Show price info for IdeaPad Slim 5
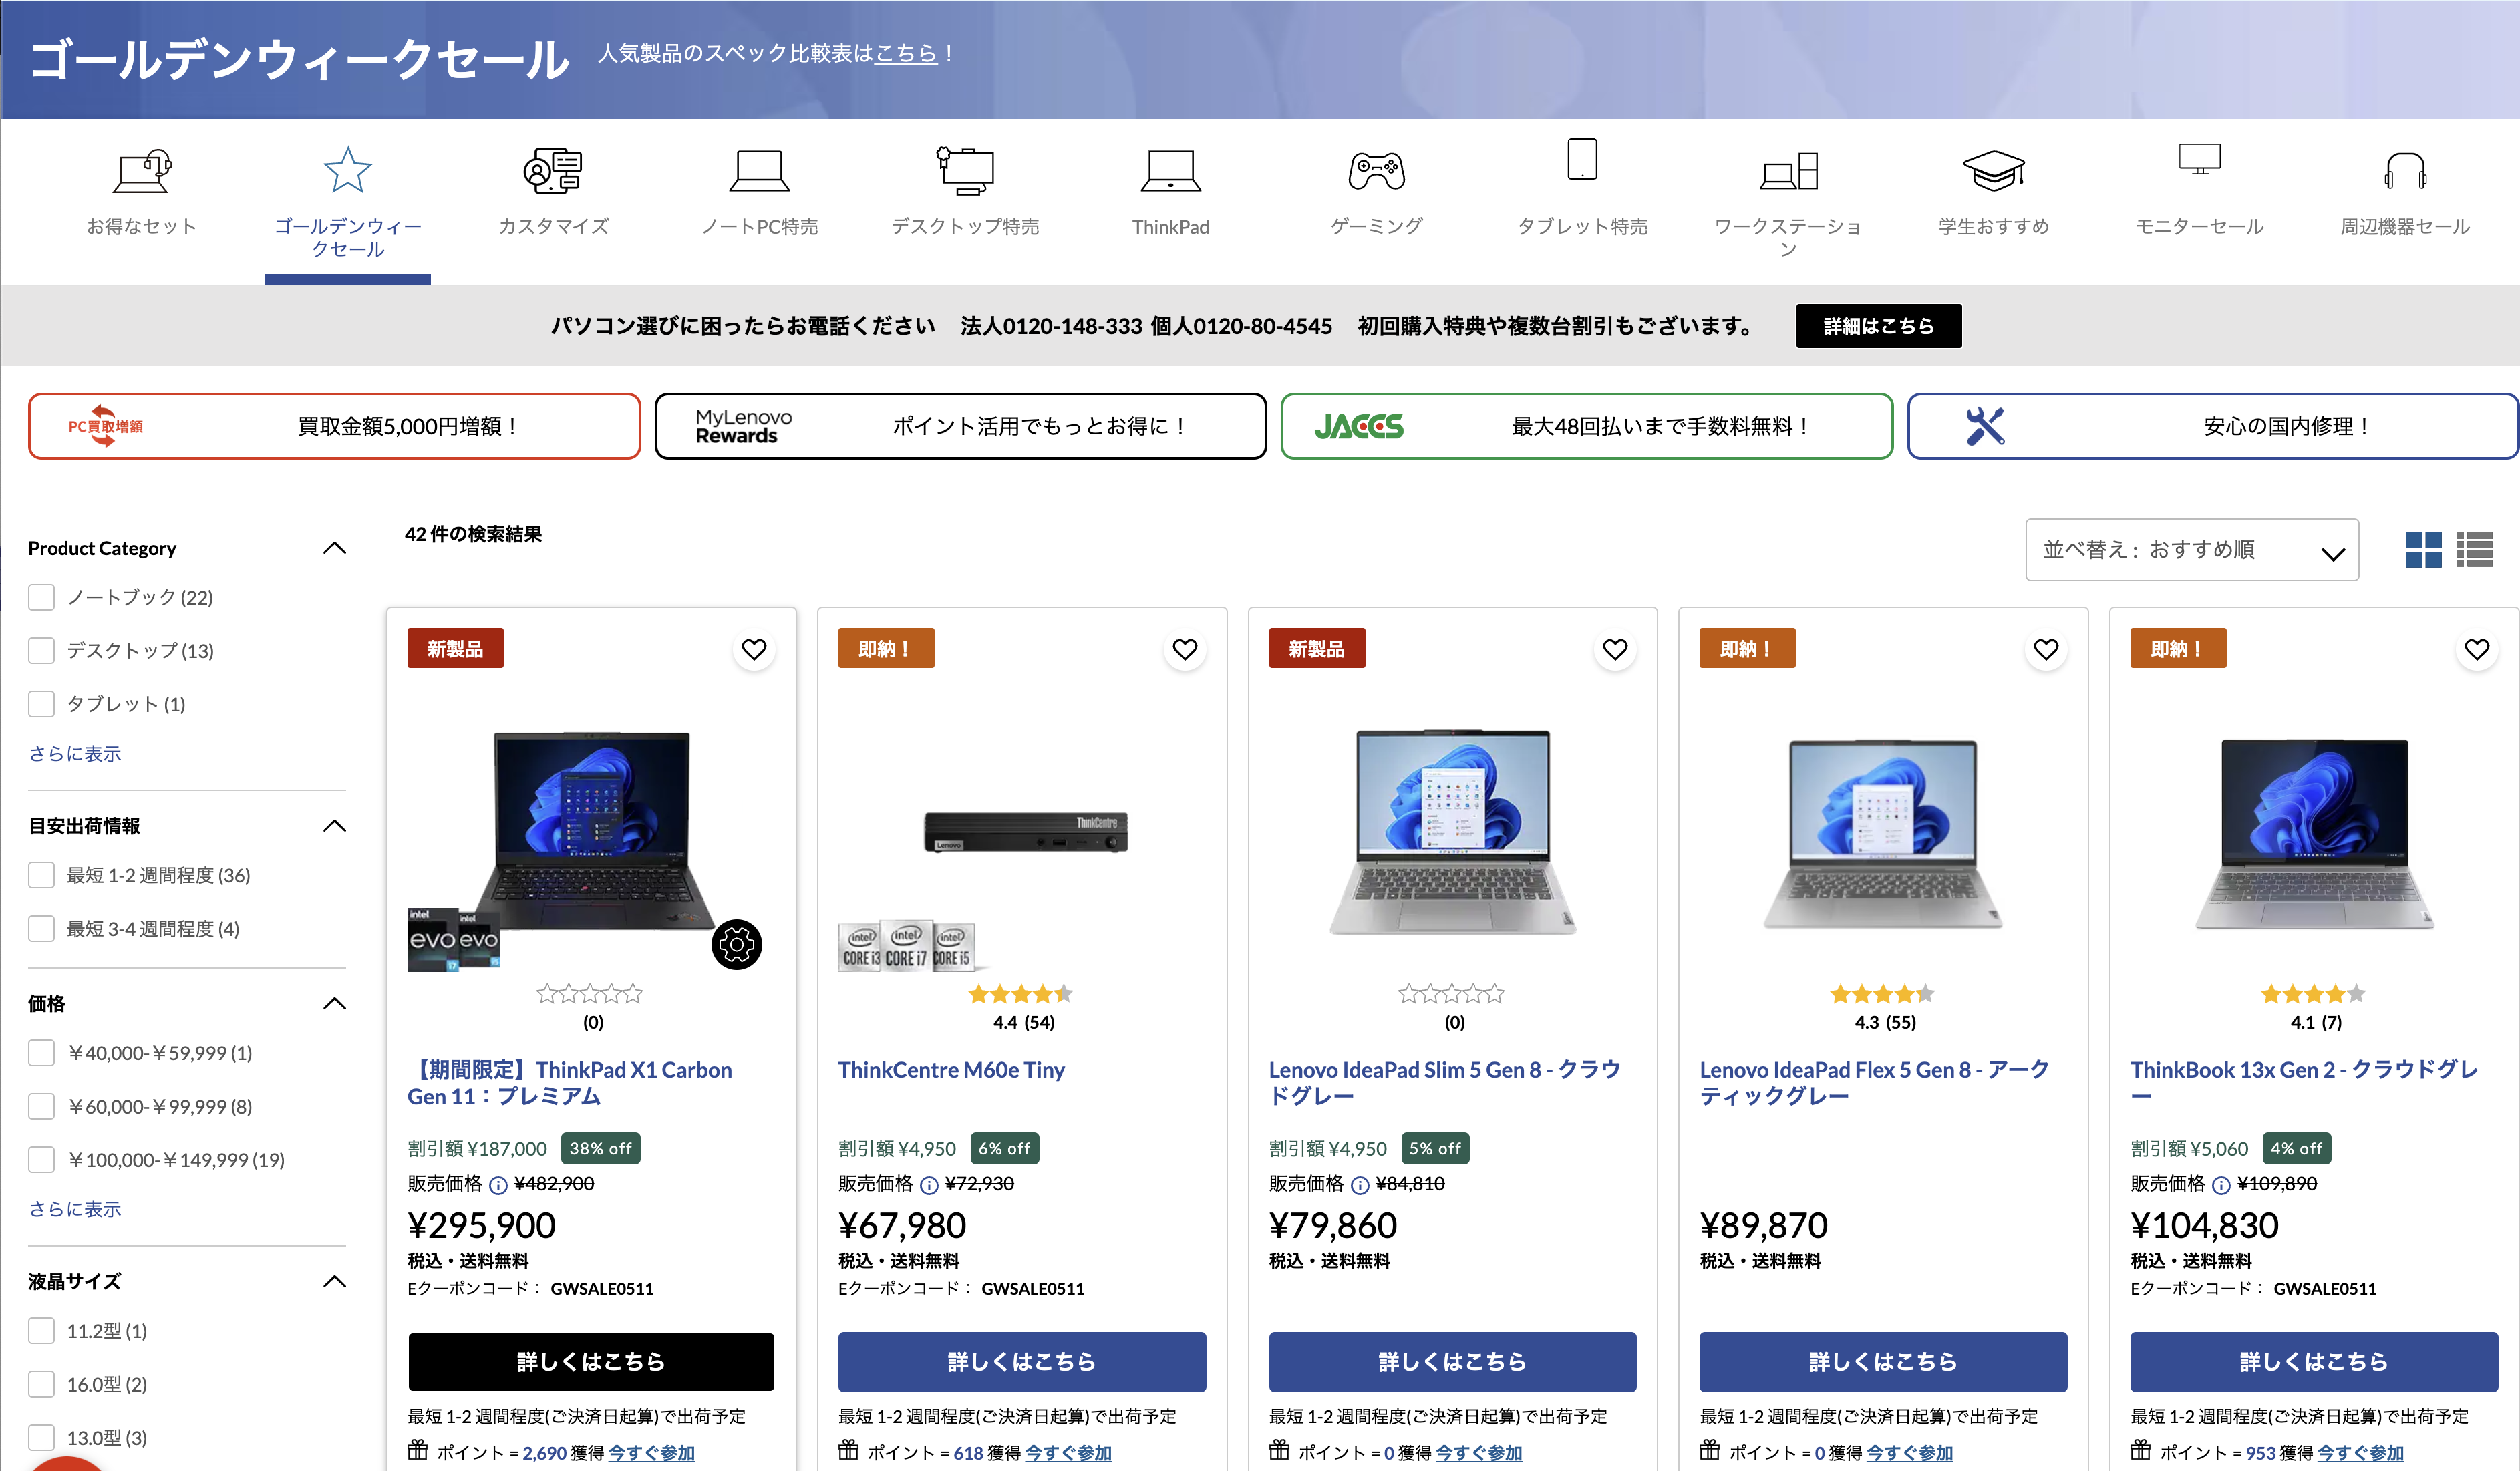Viewport: 2520px width, 1471px height. [1360, 1185]
